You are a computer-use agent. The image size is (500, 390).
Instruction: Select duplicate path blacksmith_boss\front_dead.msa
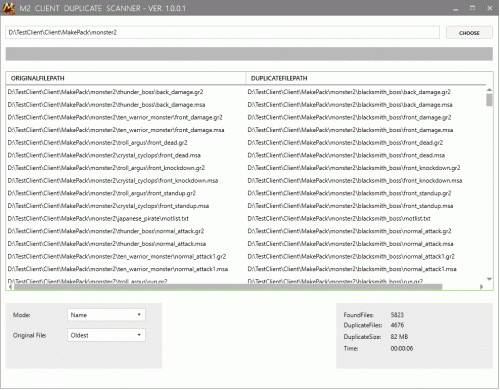point(346,155)
